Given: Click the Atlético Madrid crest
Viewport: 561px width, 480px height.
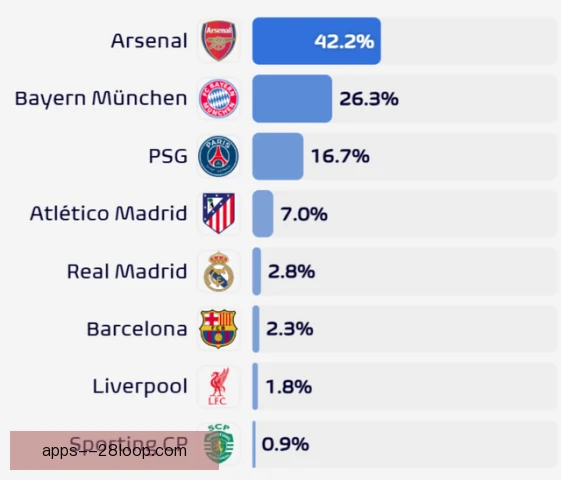Looking at the screenshot, I should pos(219,214).
